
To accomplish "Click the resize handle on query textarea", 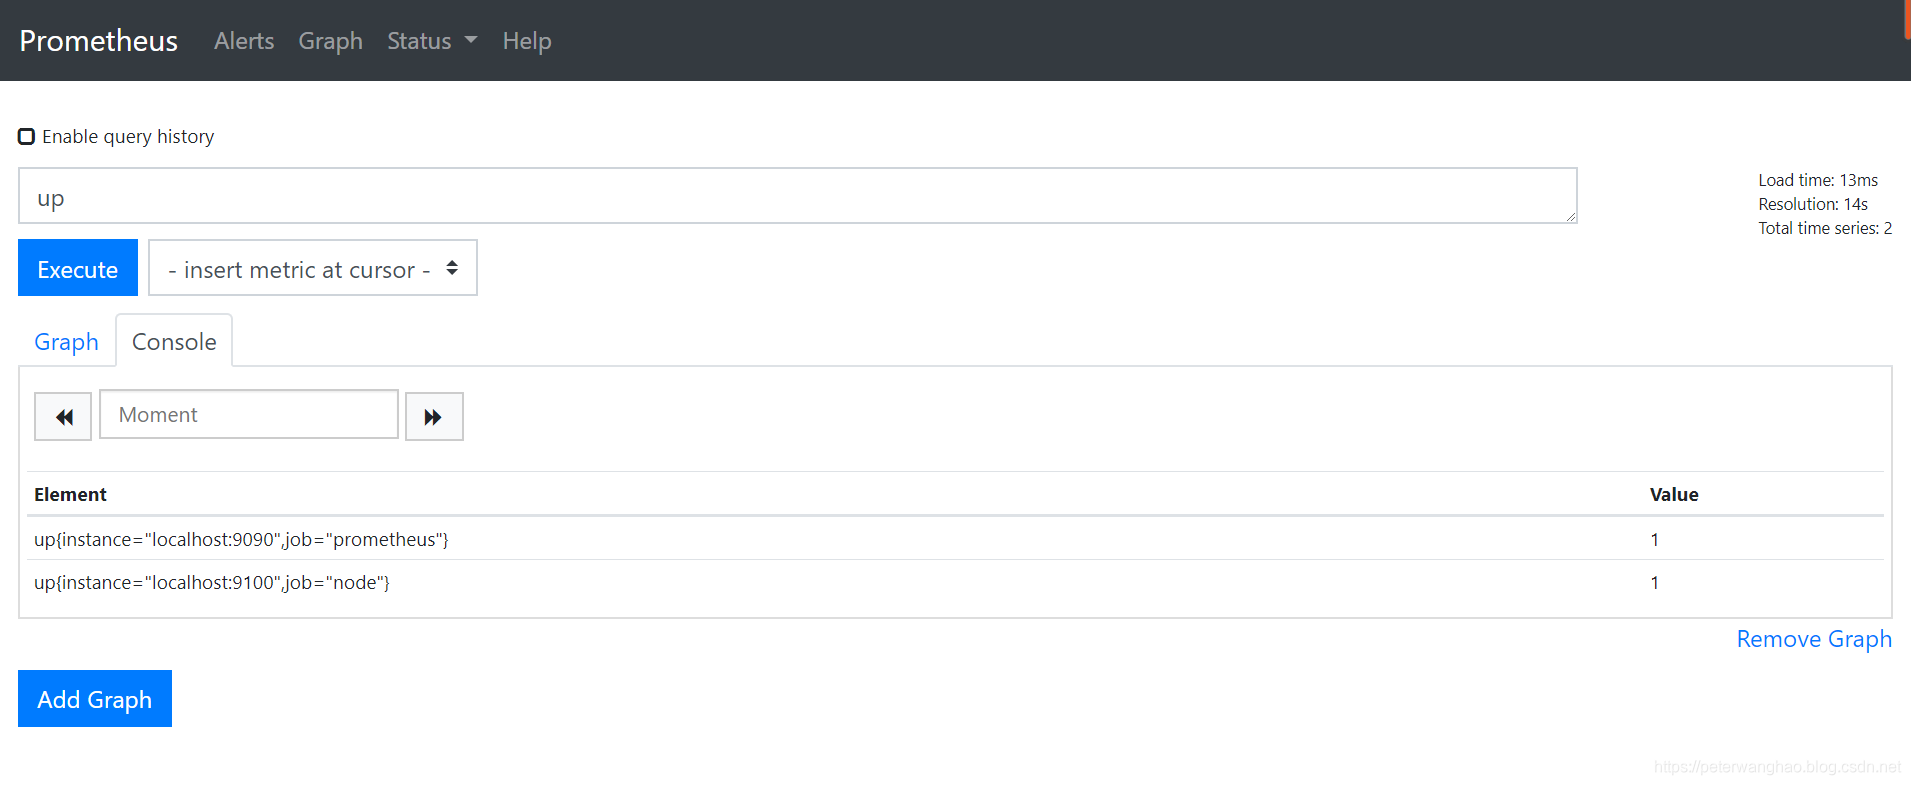I will click(x=1568, y=218).
